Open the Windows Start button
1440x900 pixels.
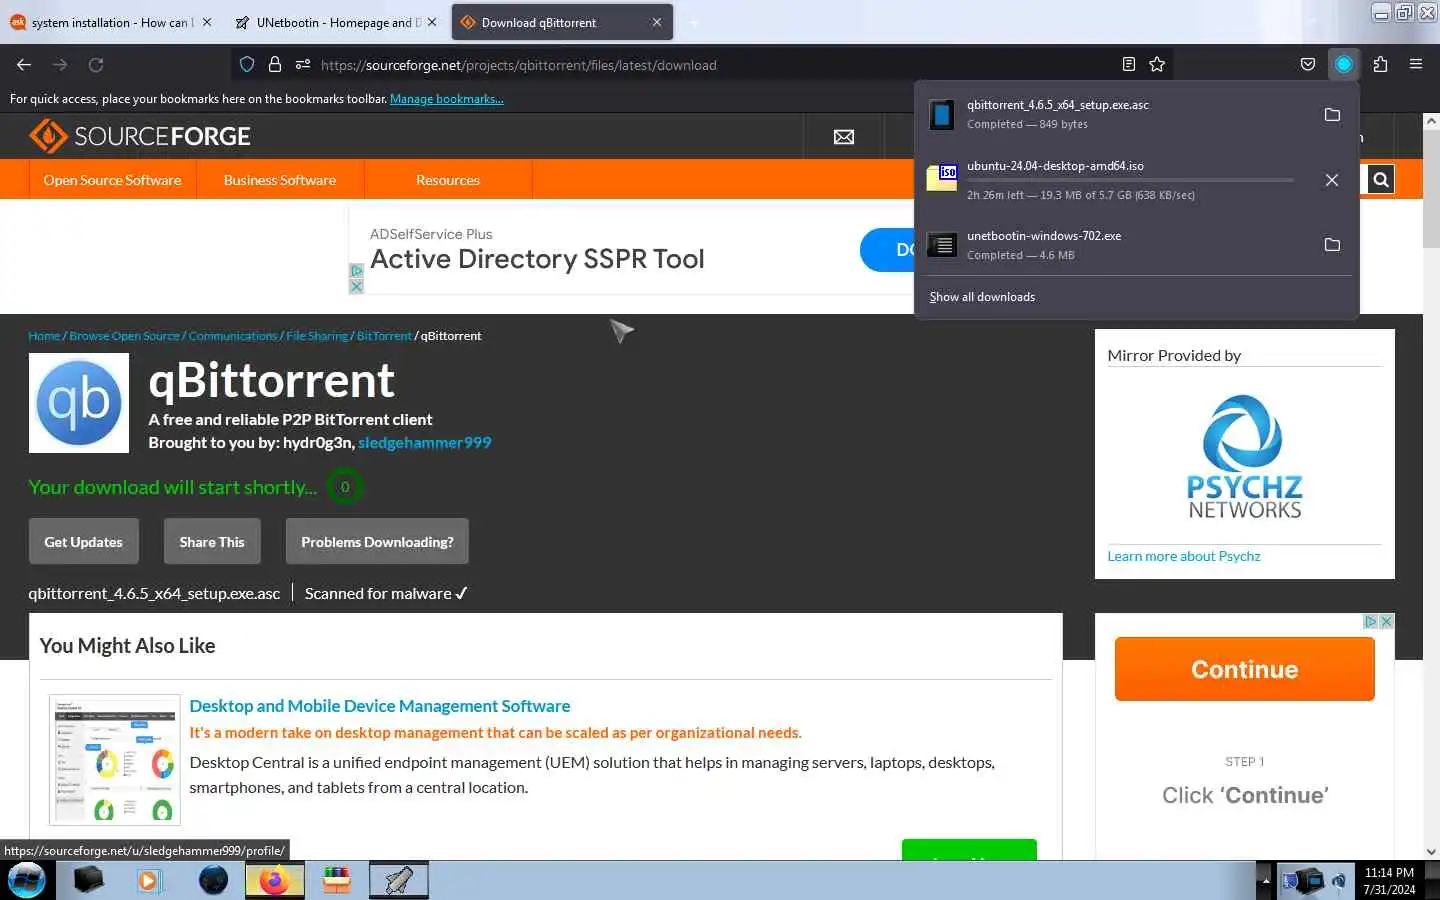27,880
